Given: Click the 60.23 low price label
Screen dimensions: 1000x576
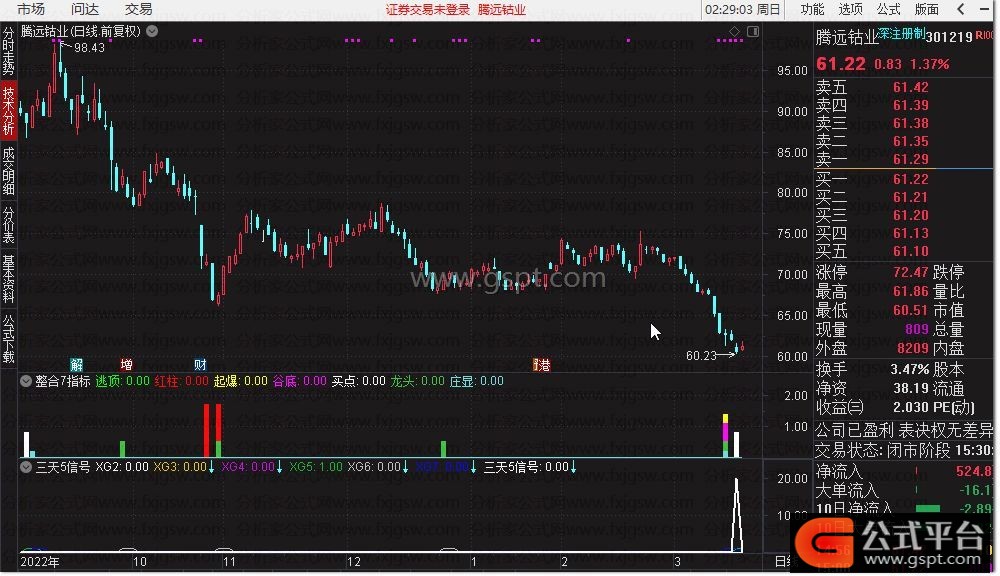Looking at the screenshot, I should (x=702, y=355).
